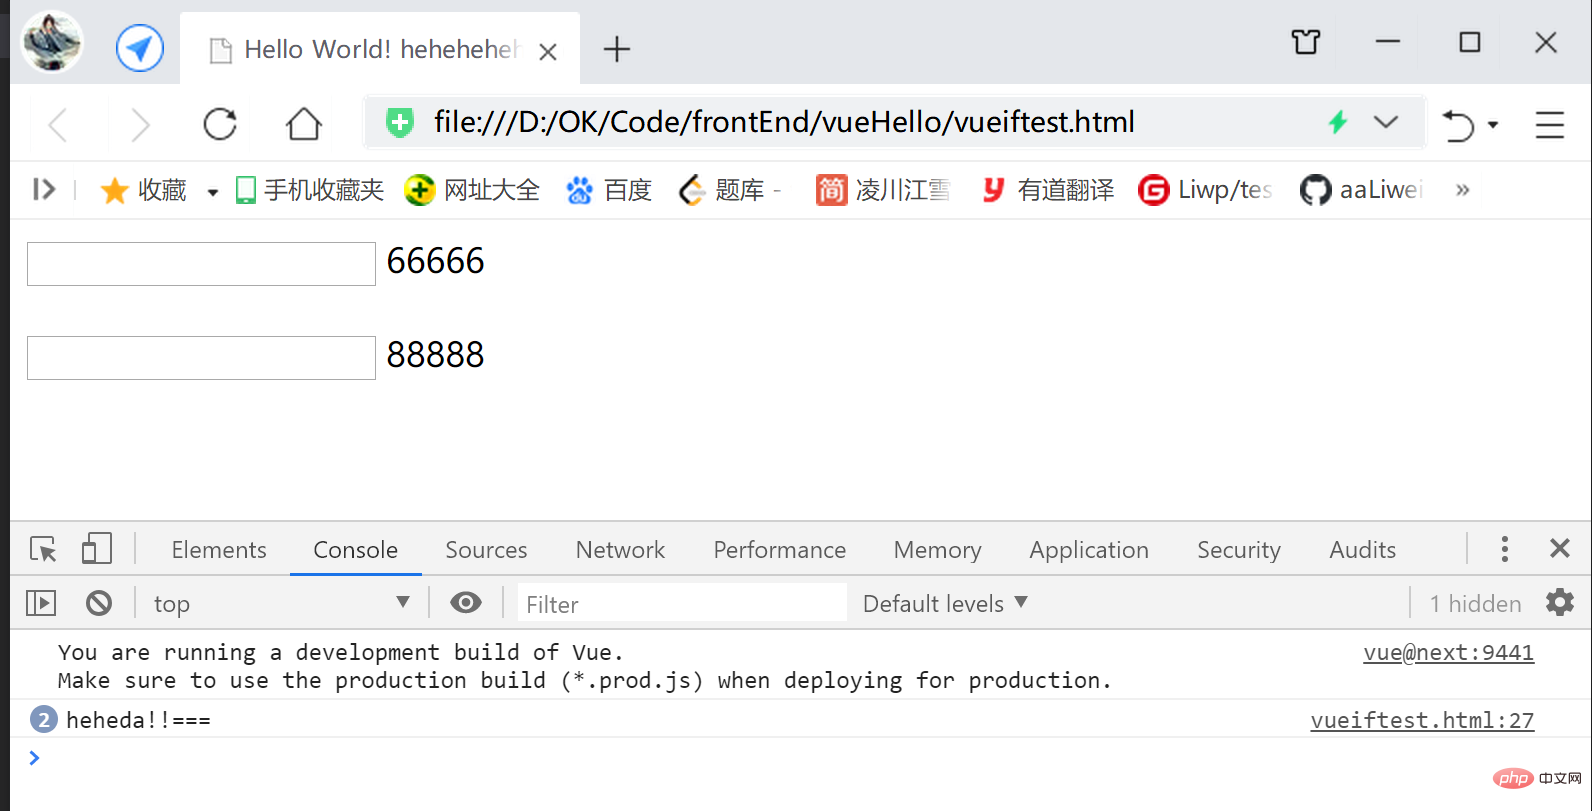Image resolution: width=1592 pixels, height=811 pixels.
Task: Open 有道翻译 bookmark
Action: [x=1047, y=190]
